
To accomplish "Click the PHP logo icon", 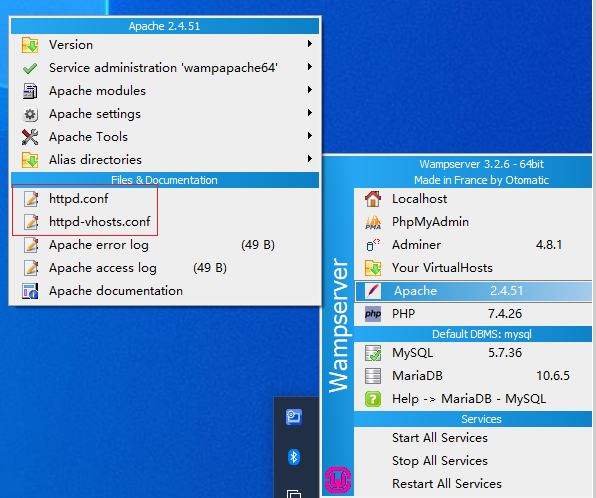I will [373, 314].
